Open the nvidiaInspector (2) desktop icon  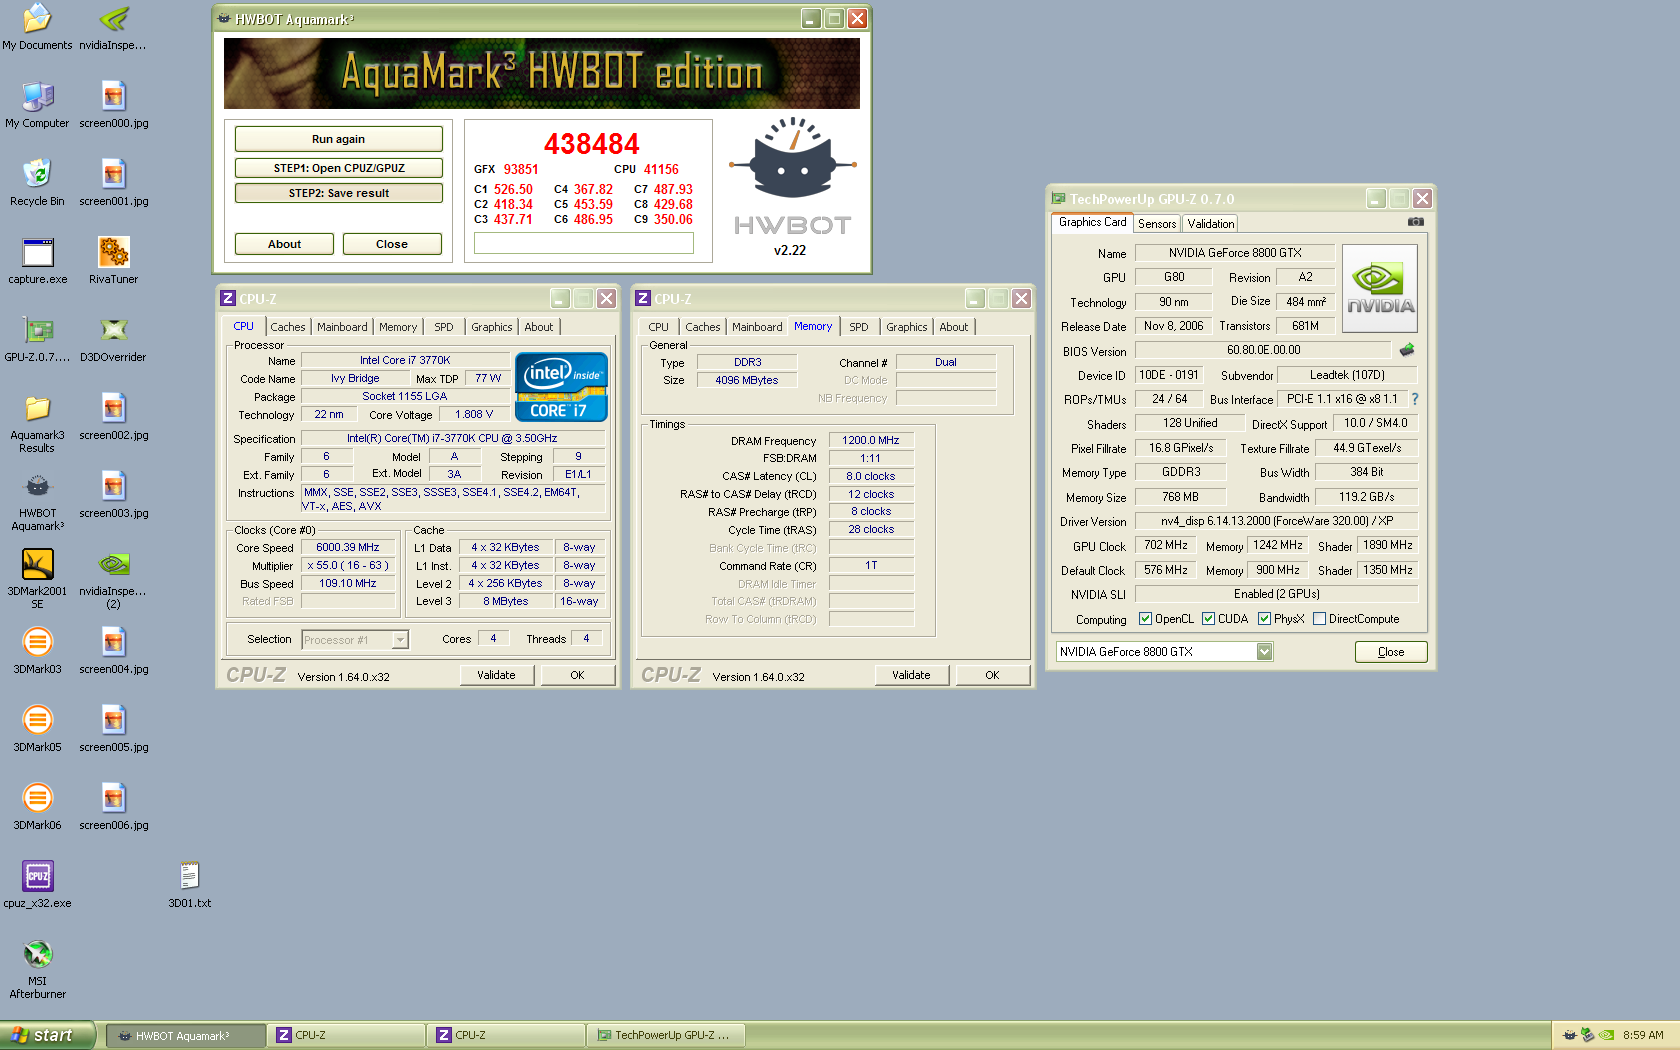click(x=113, y=580)
